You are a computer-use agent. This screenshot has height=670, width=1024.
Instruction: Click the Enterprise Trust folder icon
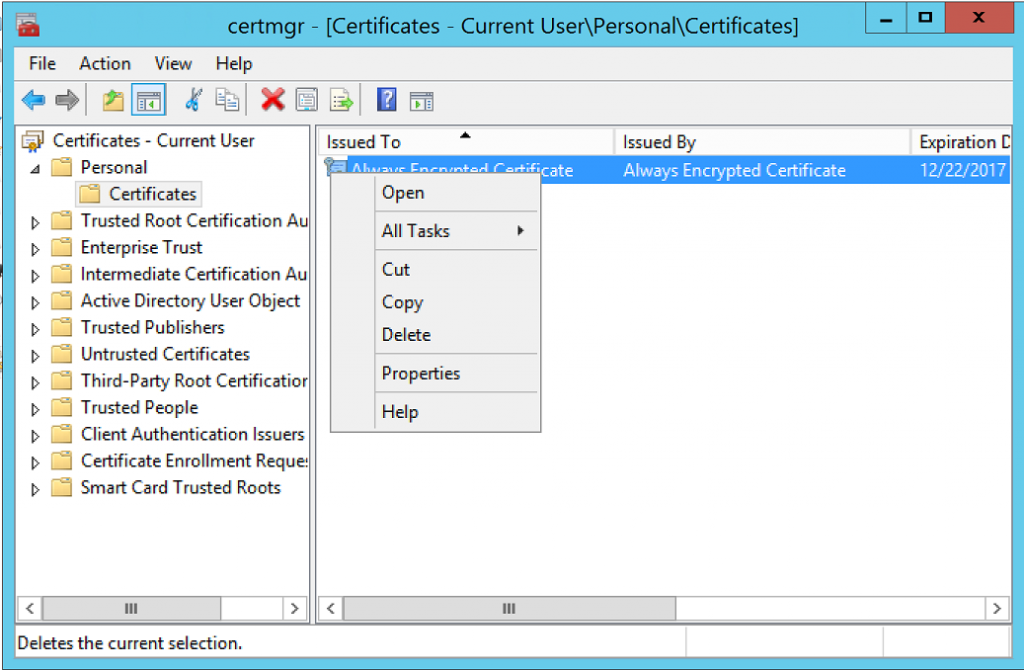click(61, 247)
